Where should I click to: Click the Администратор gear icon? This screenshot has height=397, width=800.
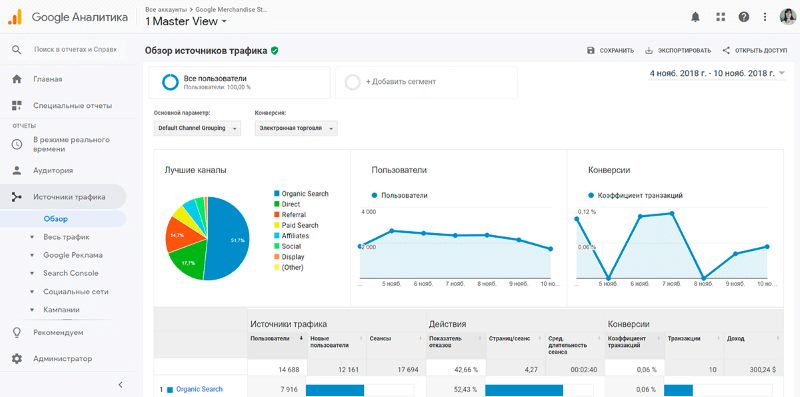pyautogui.click(x=17, y=359)
